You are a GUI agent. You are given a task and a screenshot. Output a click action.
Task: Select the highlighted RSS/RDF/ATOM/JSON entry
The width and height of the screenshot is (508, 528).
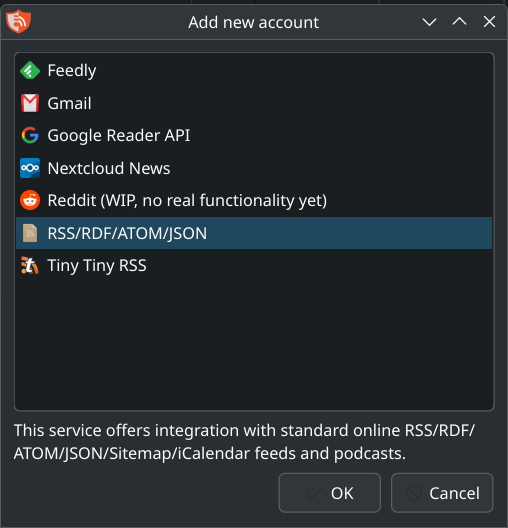pos(254,233)
